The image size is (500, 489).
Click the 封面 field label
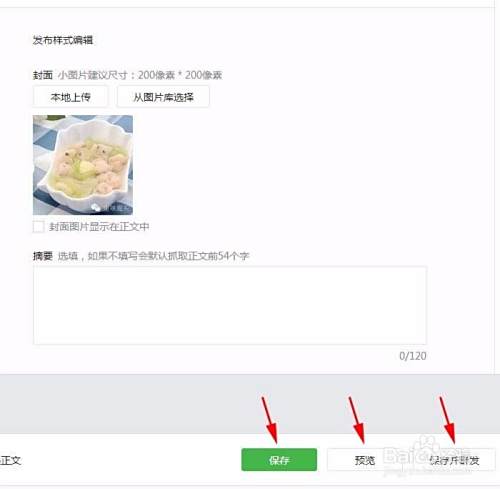tap(43, 75)
